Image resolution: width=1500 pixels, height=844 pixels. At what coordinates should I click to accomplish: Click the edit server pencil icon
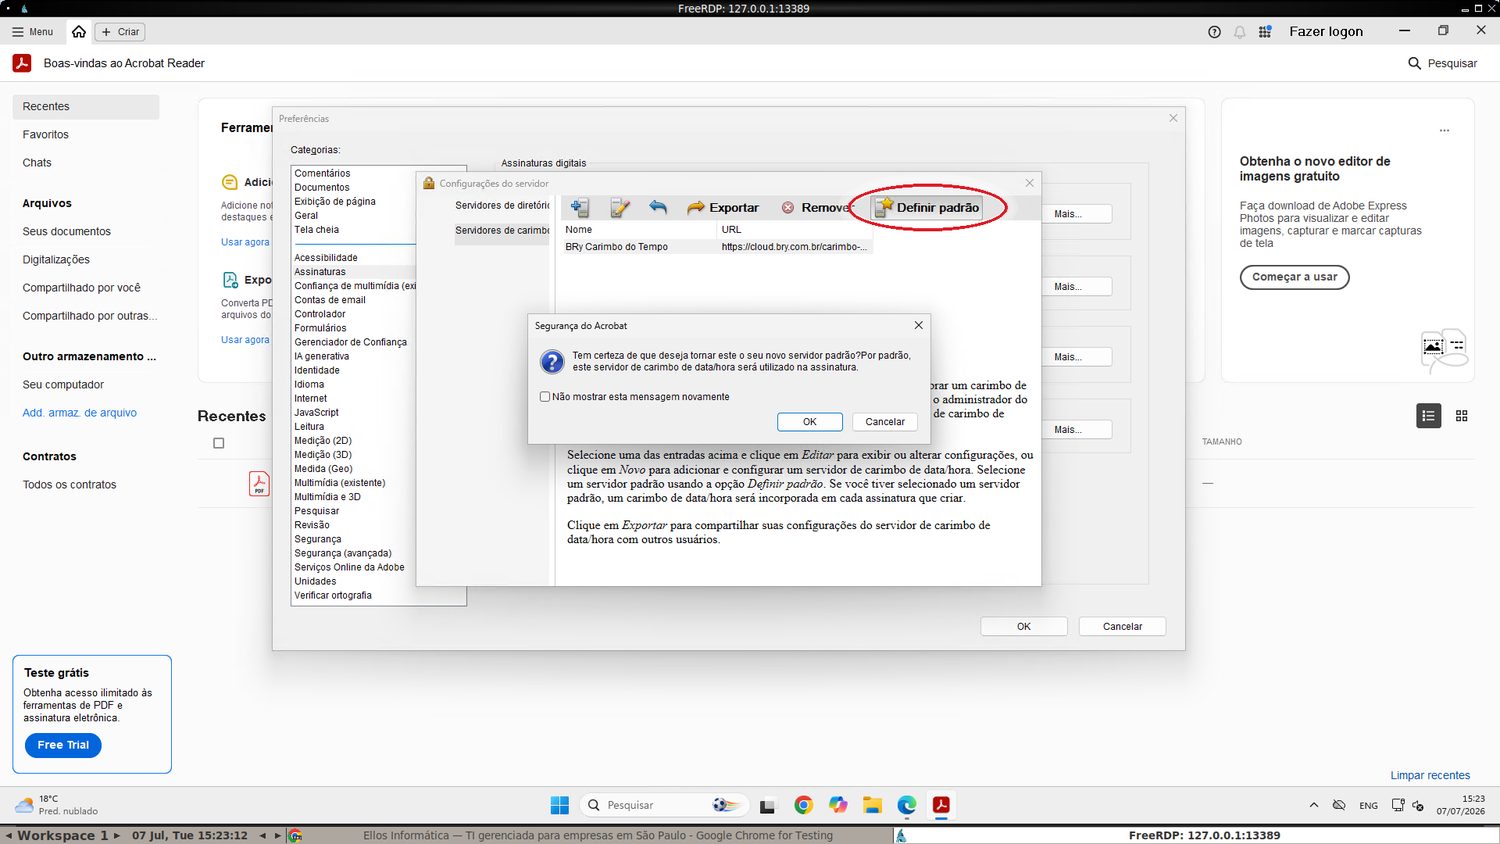[620, 207]
